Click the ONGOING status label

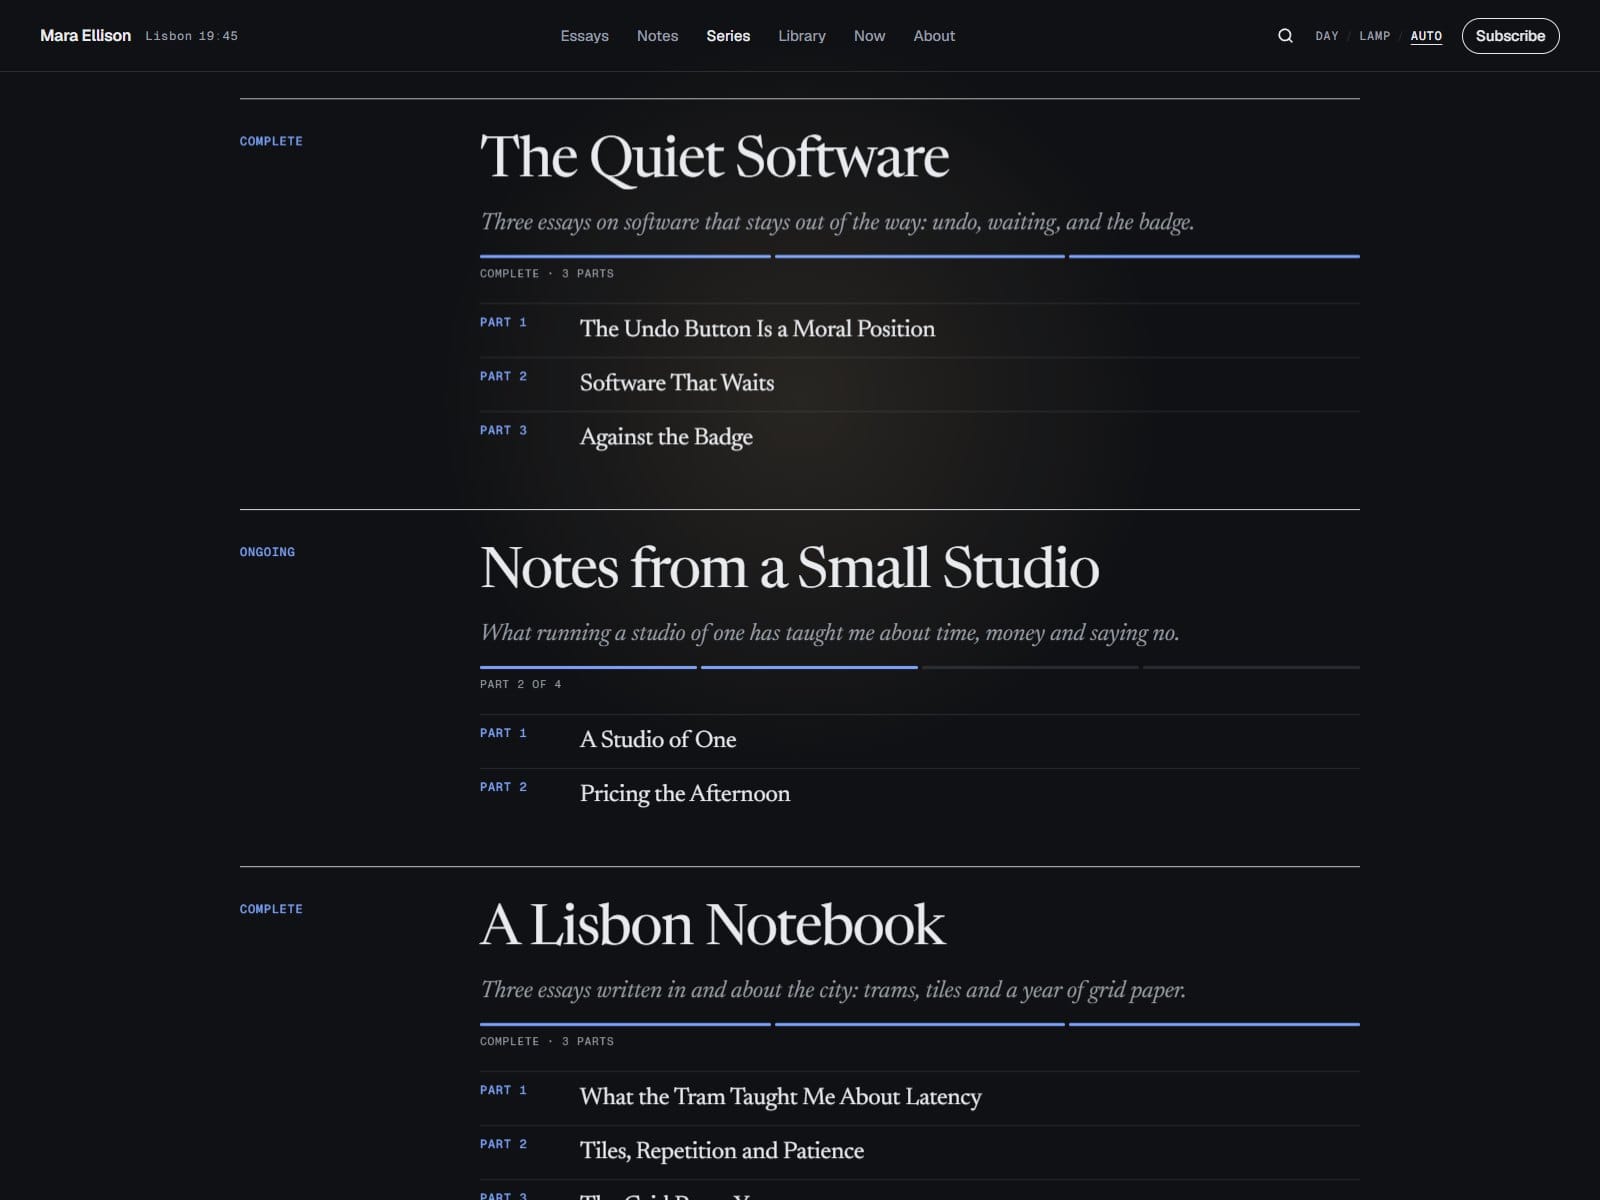coord(267,552)
